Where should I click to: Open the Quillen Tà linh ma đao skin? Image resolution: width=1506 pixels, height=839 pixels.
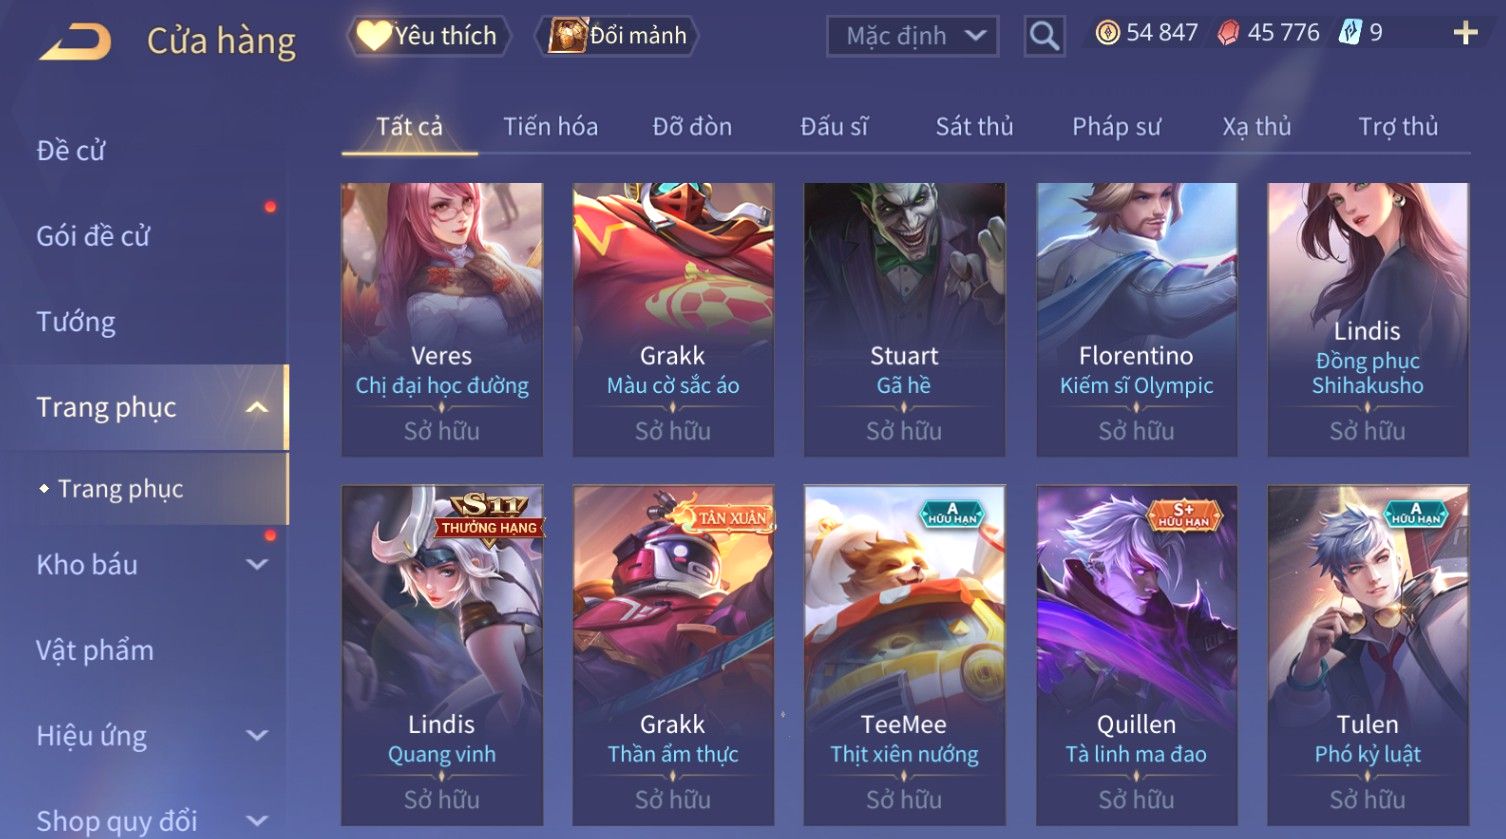point(1136,655)
